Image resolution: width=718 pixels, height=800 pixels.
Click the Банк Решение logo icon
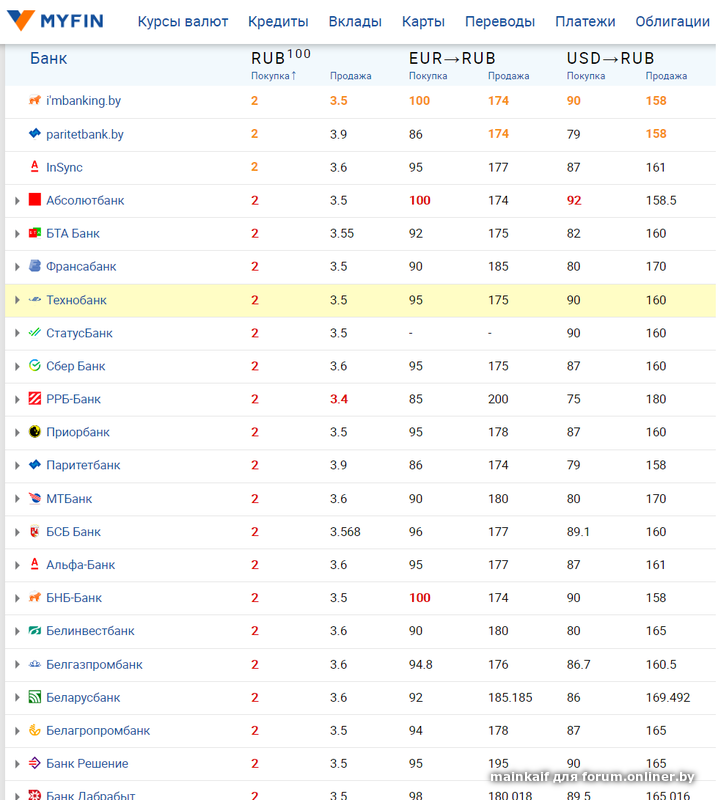tap(35, 763)
